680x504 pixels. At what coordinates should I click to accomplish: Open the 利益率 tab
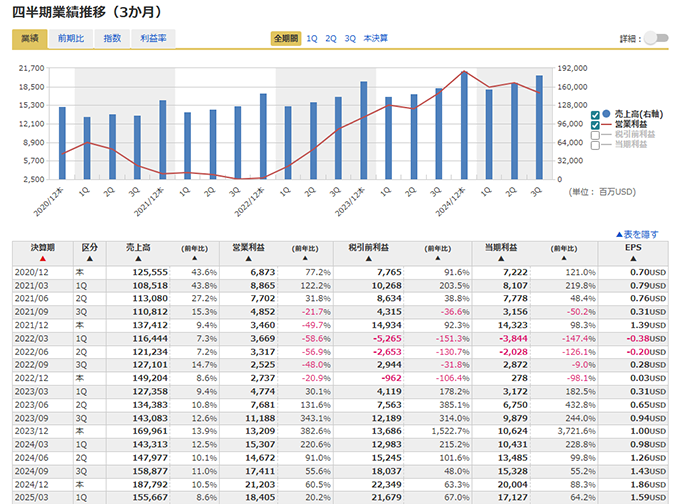(153, 38)
